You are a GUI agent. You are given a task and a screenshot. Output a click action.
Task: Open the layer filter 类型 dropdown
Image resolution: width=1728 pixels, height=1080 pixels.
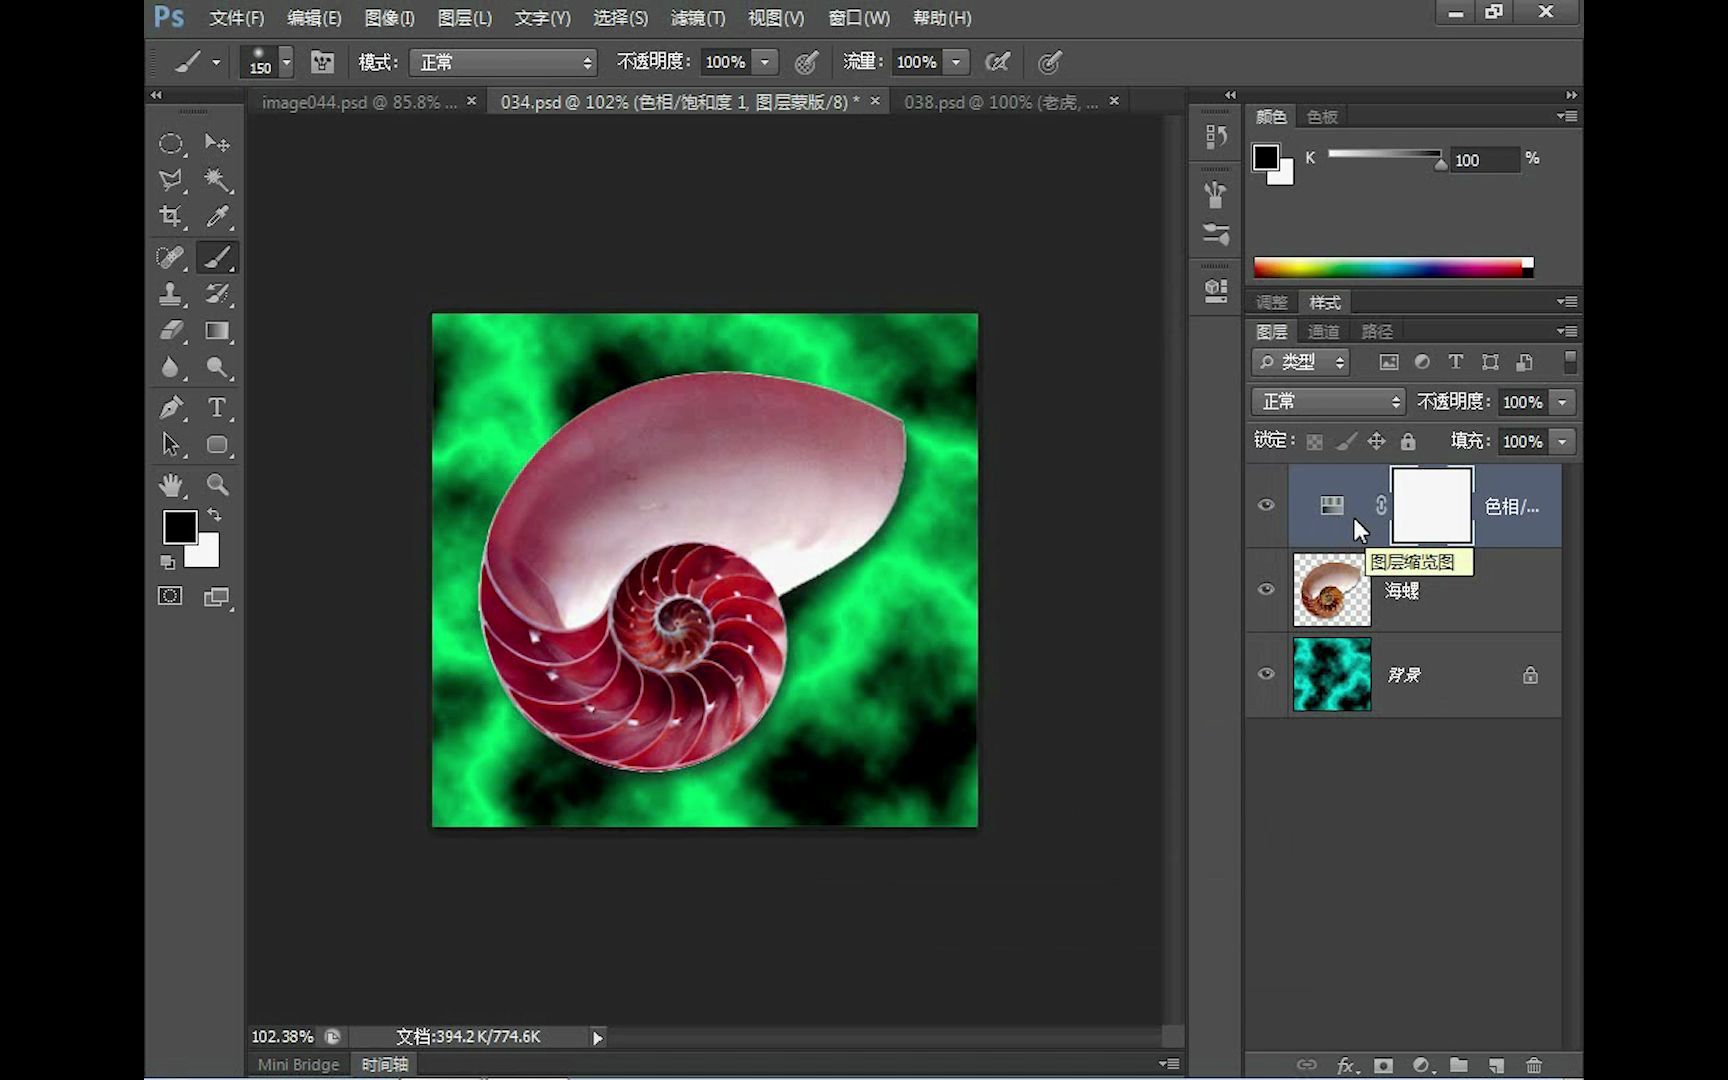(x=1301, y=362)
